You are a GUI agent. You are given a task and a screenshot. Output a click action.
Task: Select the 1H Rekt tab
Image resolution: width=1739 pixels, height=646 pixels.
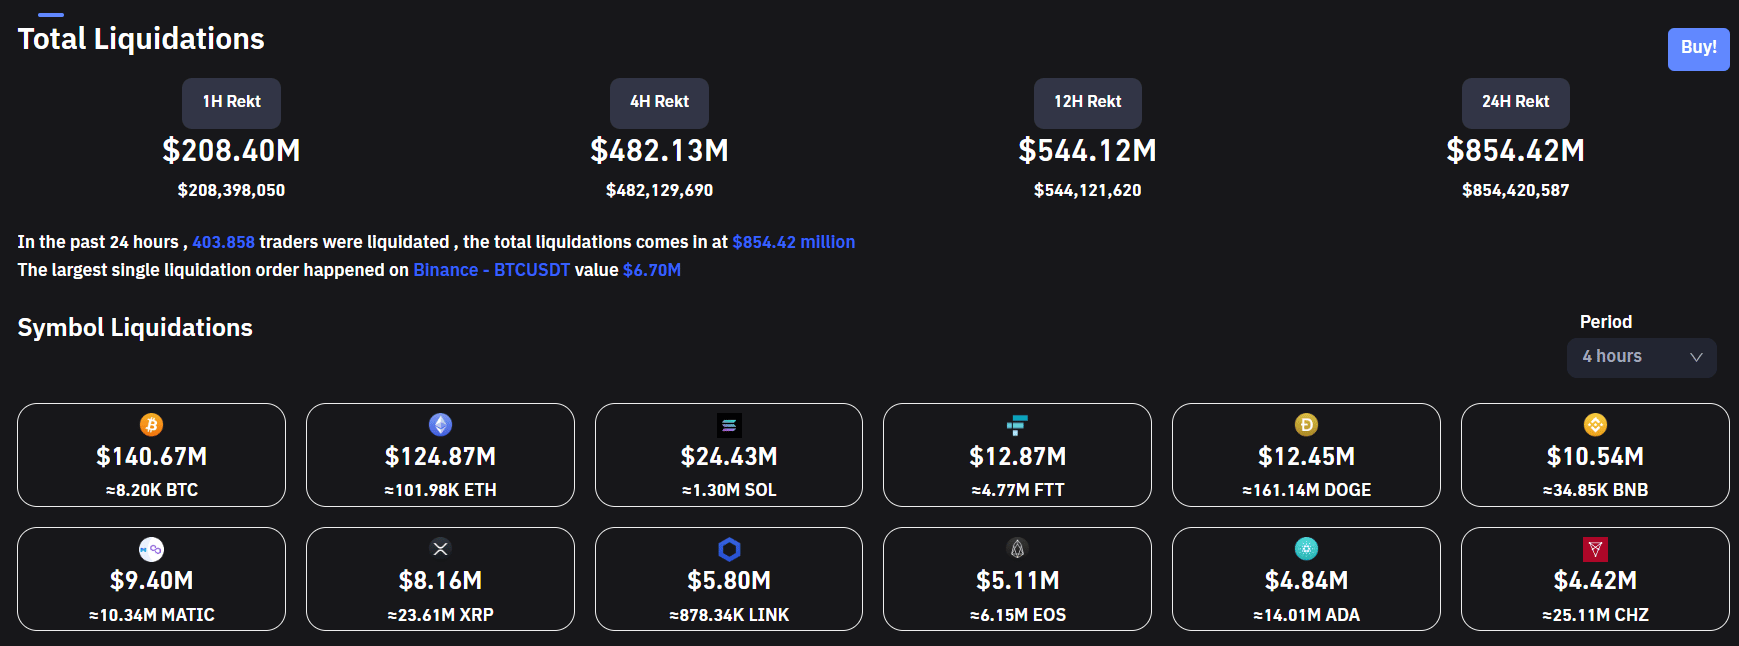pos(231,102)
